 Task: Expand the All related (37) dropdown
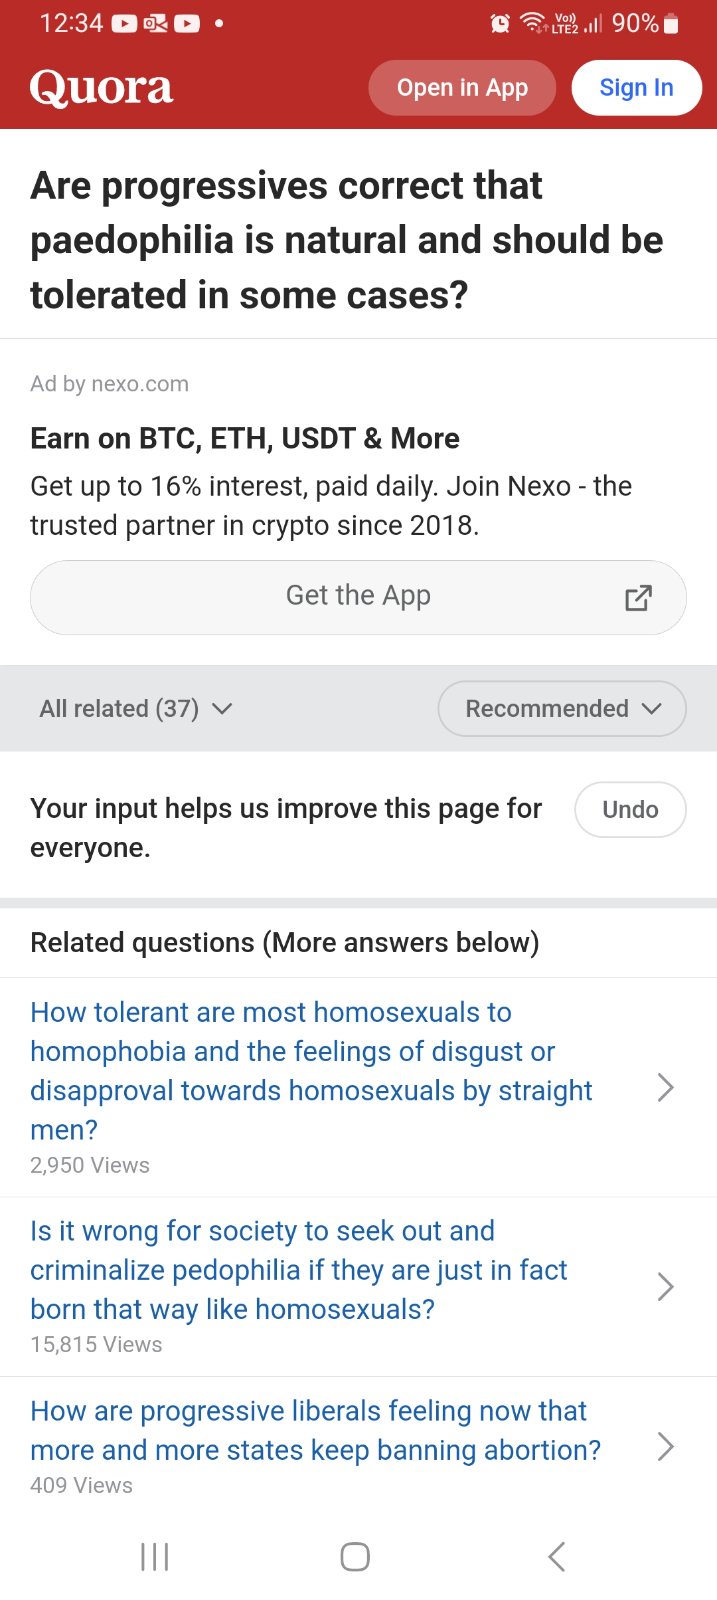pyautogui.click(x=136, y=709)
